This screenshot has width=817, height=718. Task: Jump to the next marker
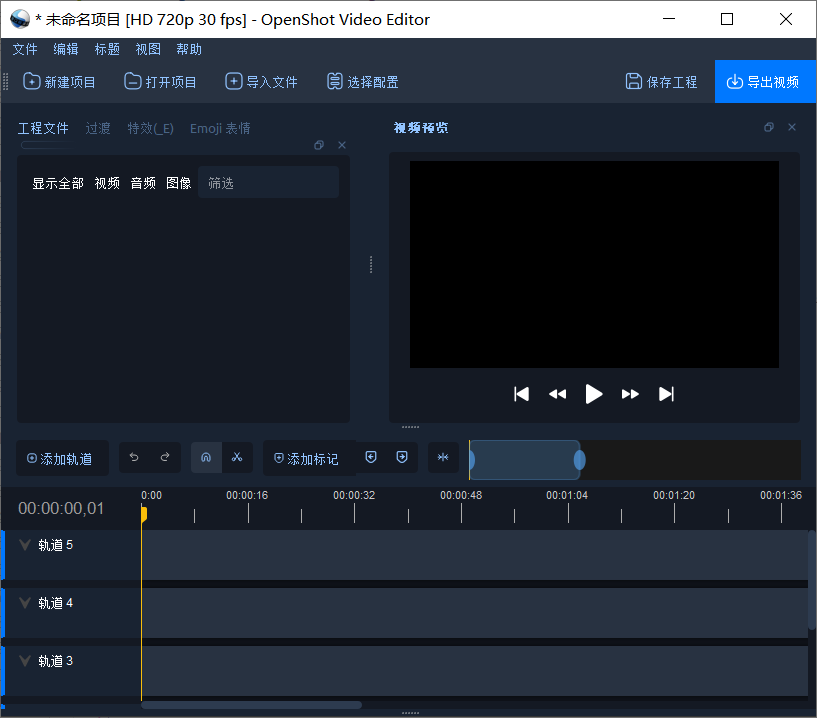pos(401,457)
